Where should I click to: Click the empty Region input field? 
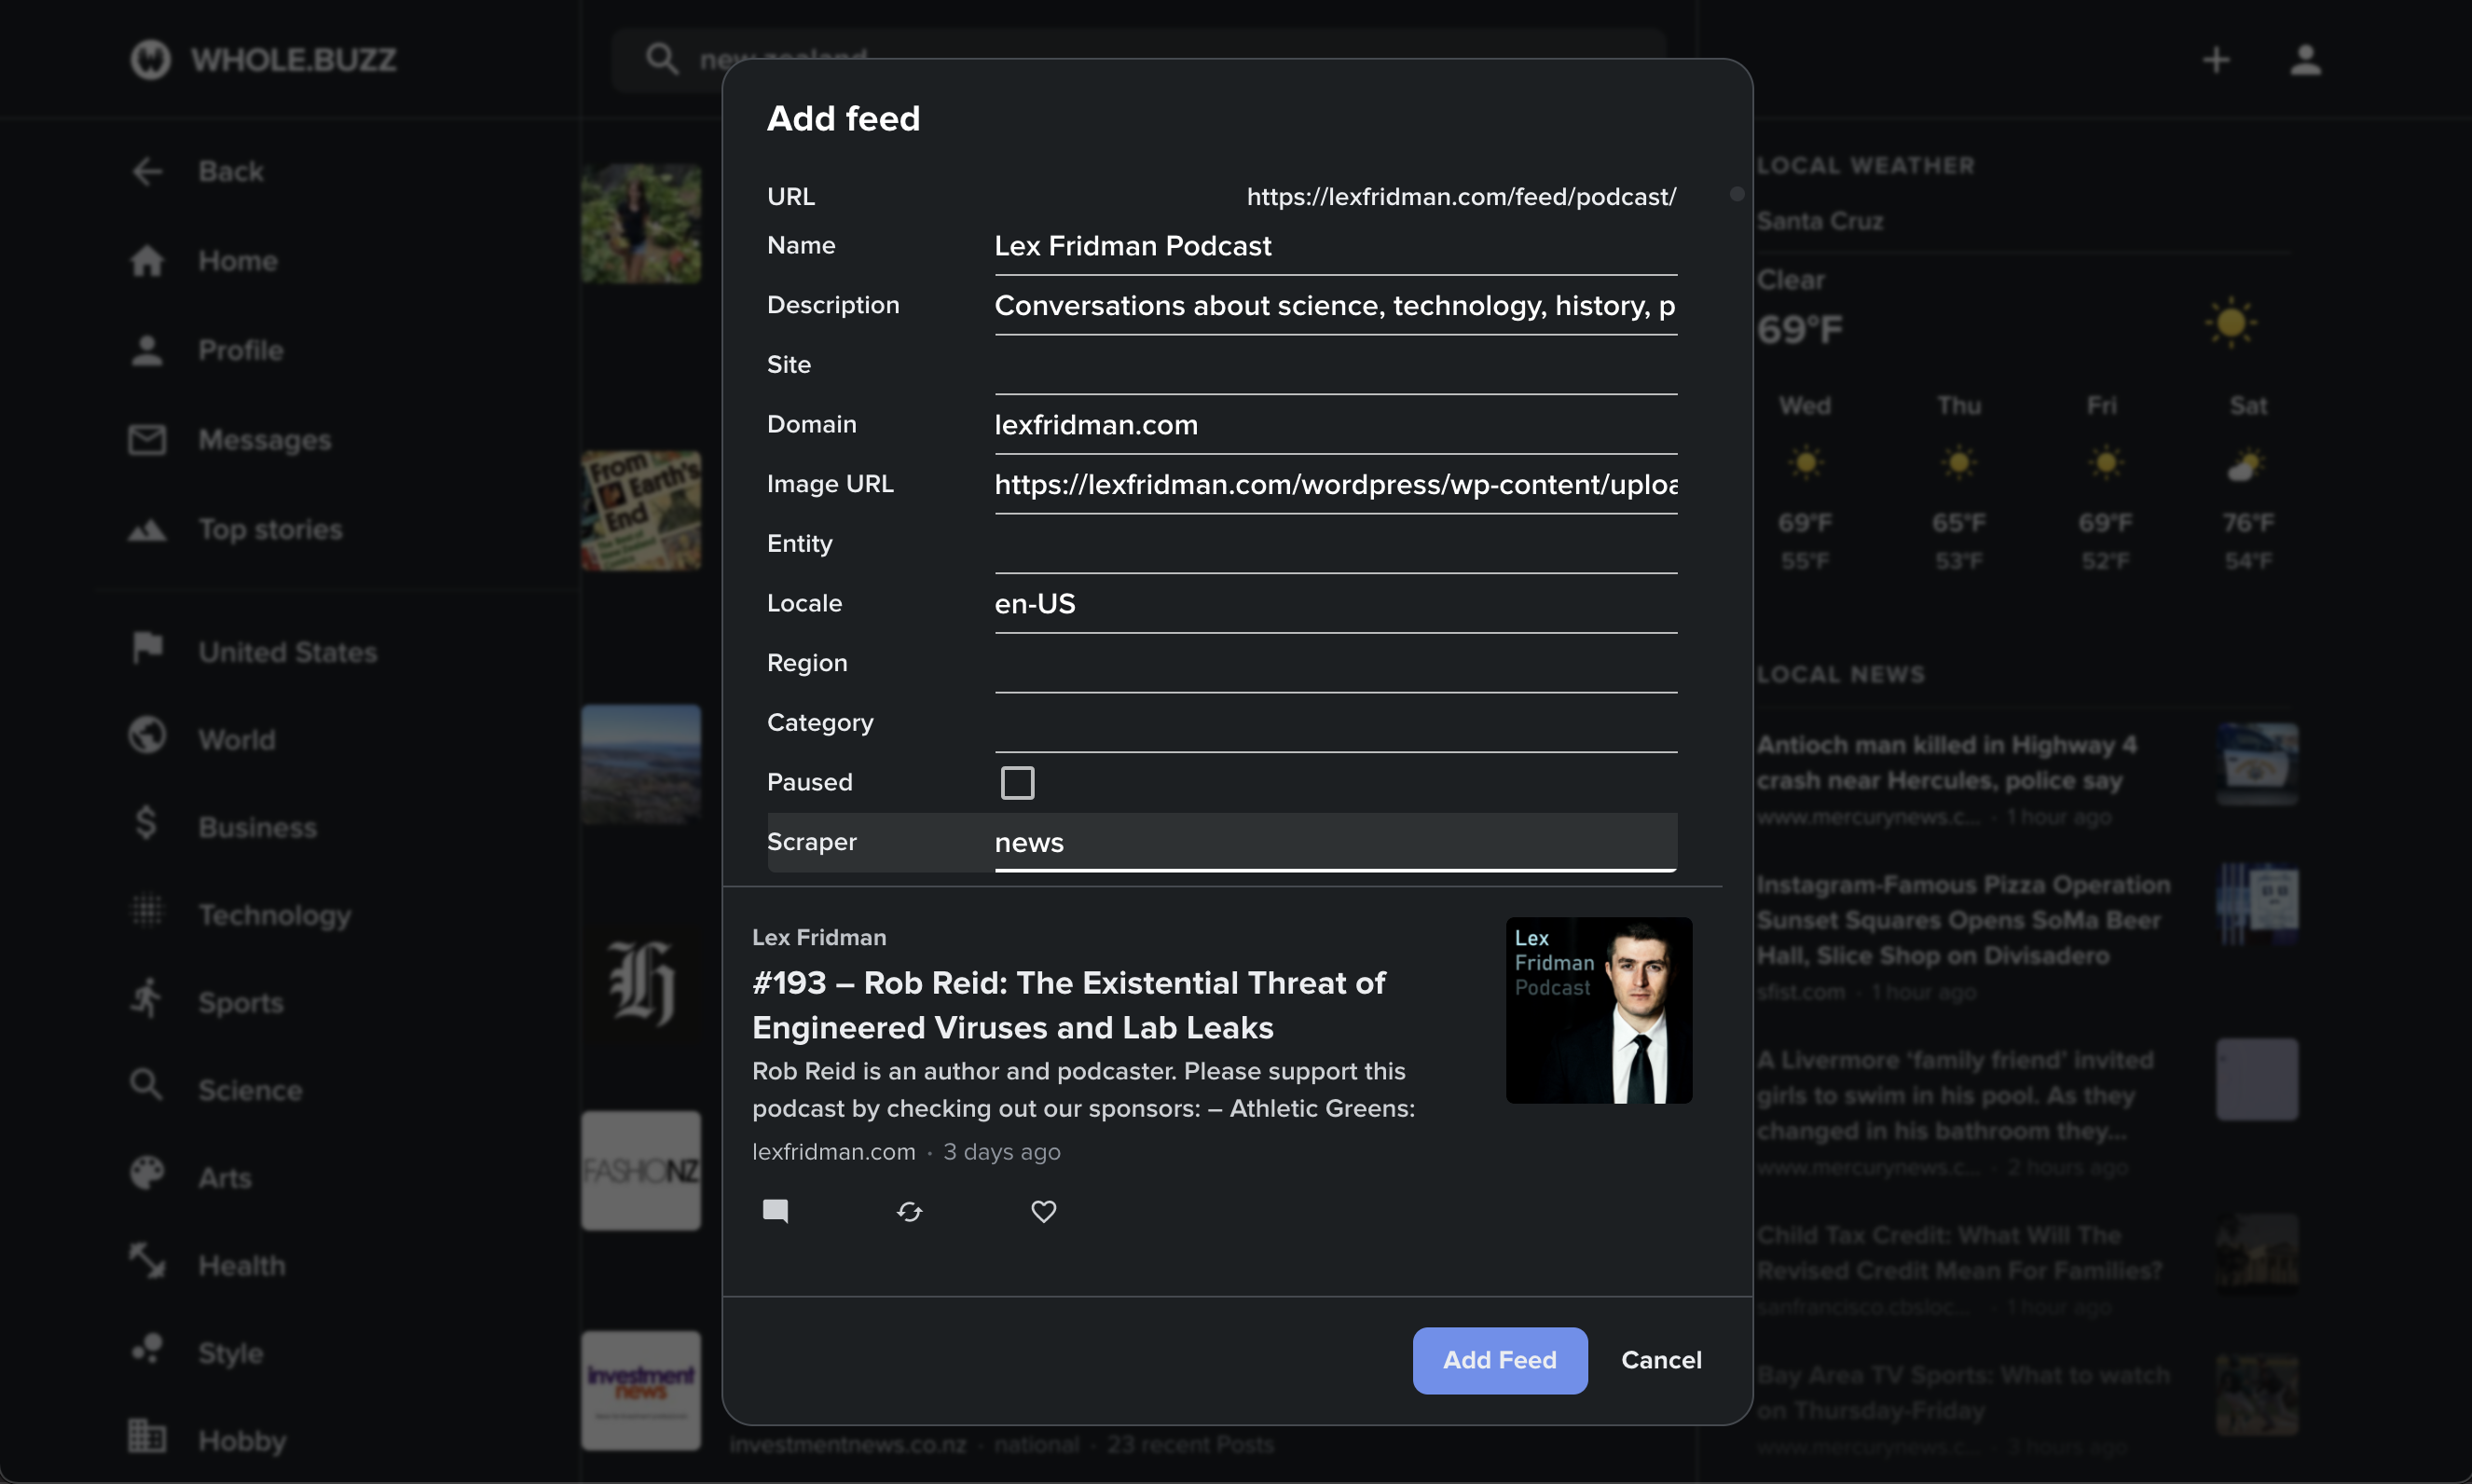click(1335, 664)
